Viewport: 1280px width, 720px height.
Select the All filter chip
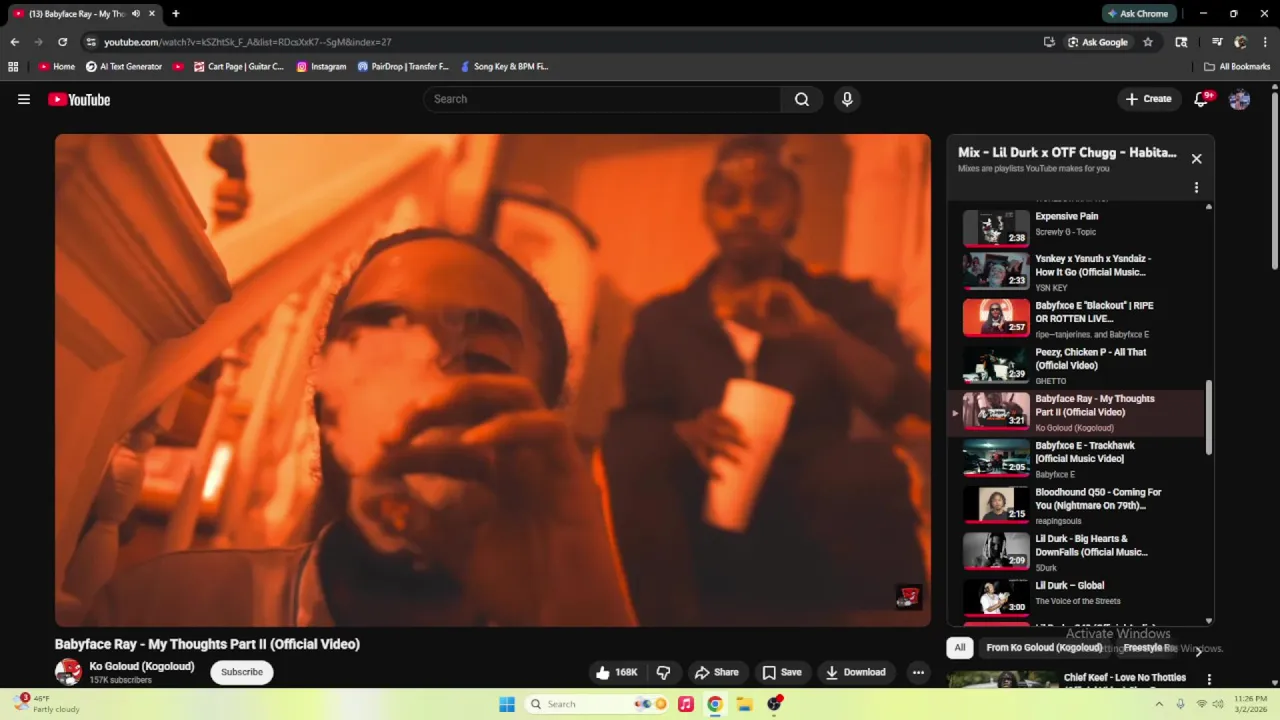click(960, 648)
